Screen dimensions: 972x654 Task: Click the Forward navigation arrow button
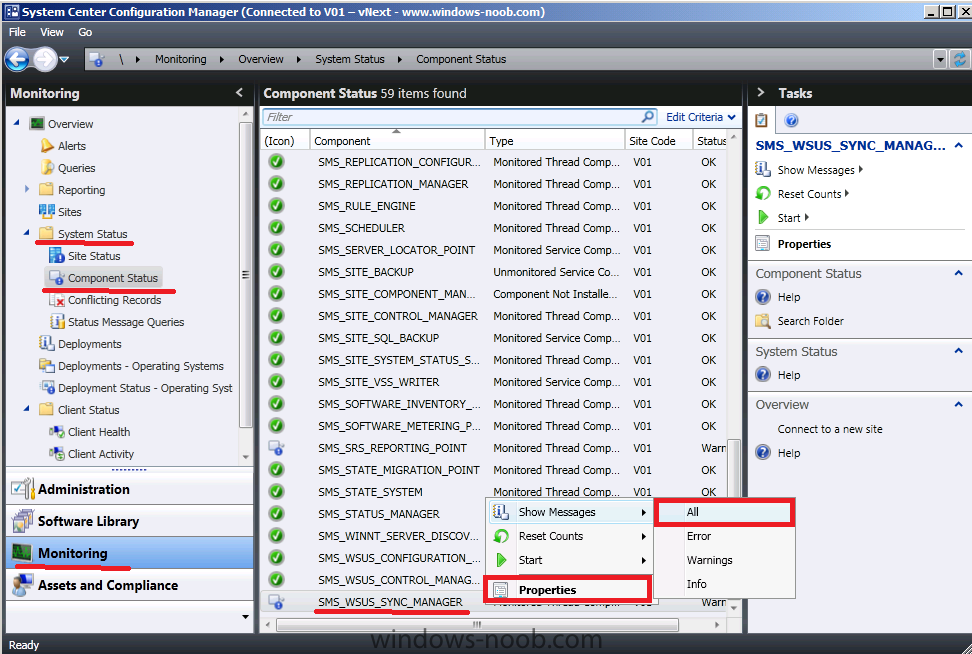click(44, 60)
